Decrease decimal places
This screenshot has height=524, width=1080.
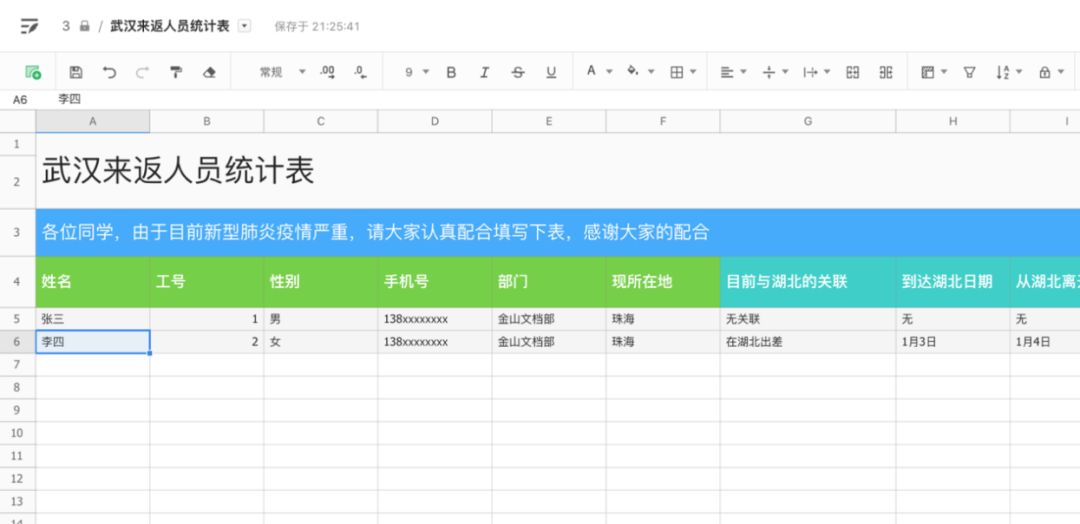360,72
